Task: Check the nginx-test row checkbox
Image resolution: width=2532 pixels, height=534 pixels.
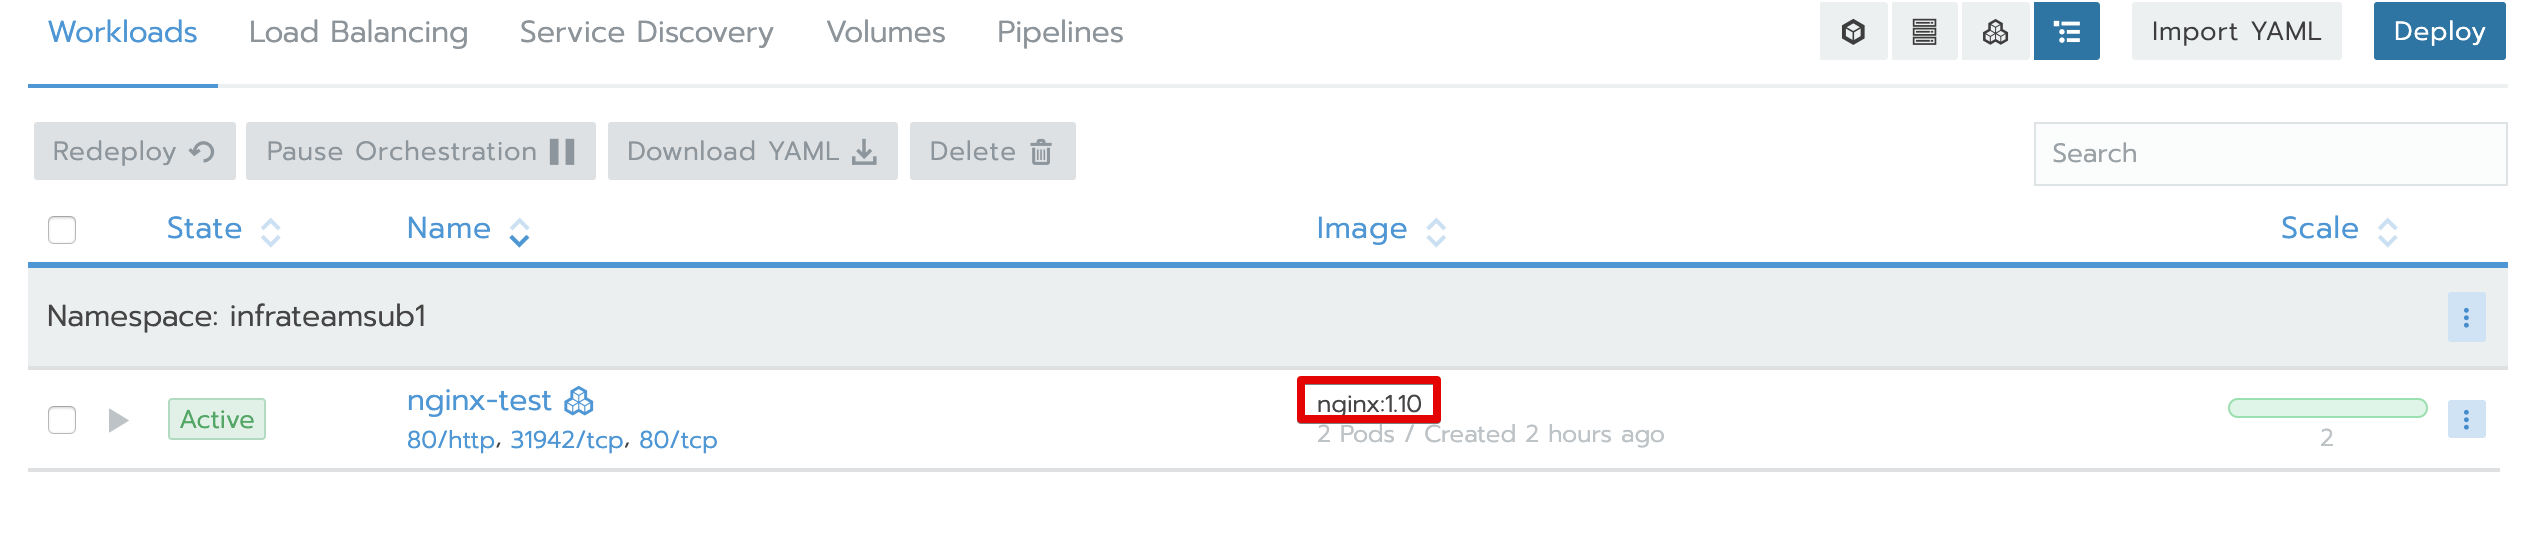Action: 62,420
